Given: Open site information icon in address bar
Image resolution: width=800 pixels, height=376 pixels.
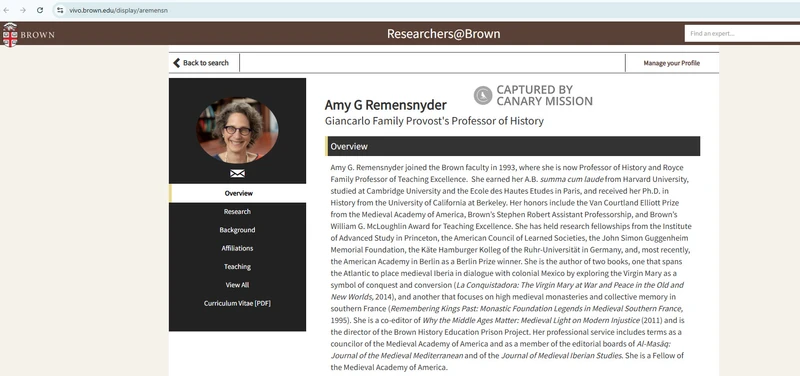Looking at the screenshot, I should pos(60,10).
